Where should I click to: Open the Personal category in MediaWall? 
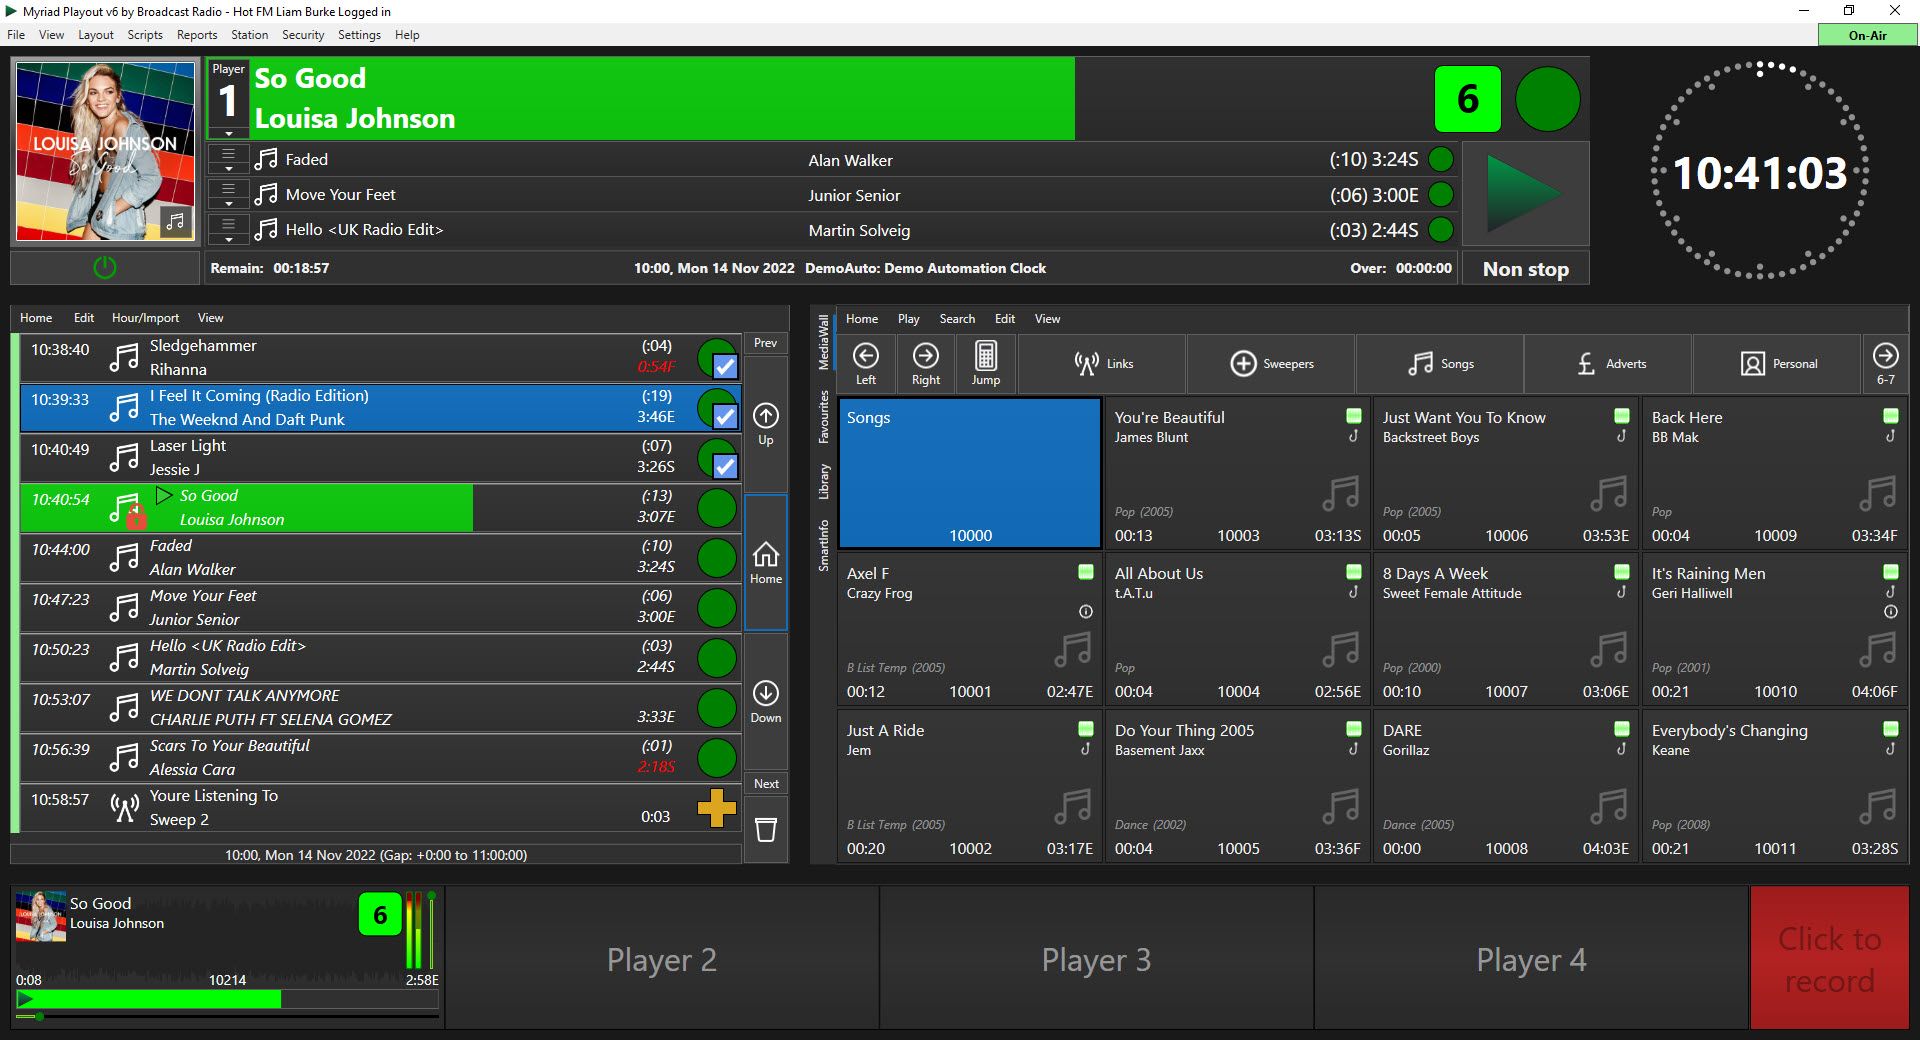point(1777,363)
